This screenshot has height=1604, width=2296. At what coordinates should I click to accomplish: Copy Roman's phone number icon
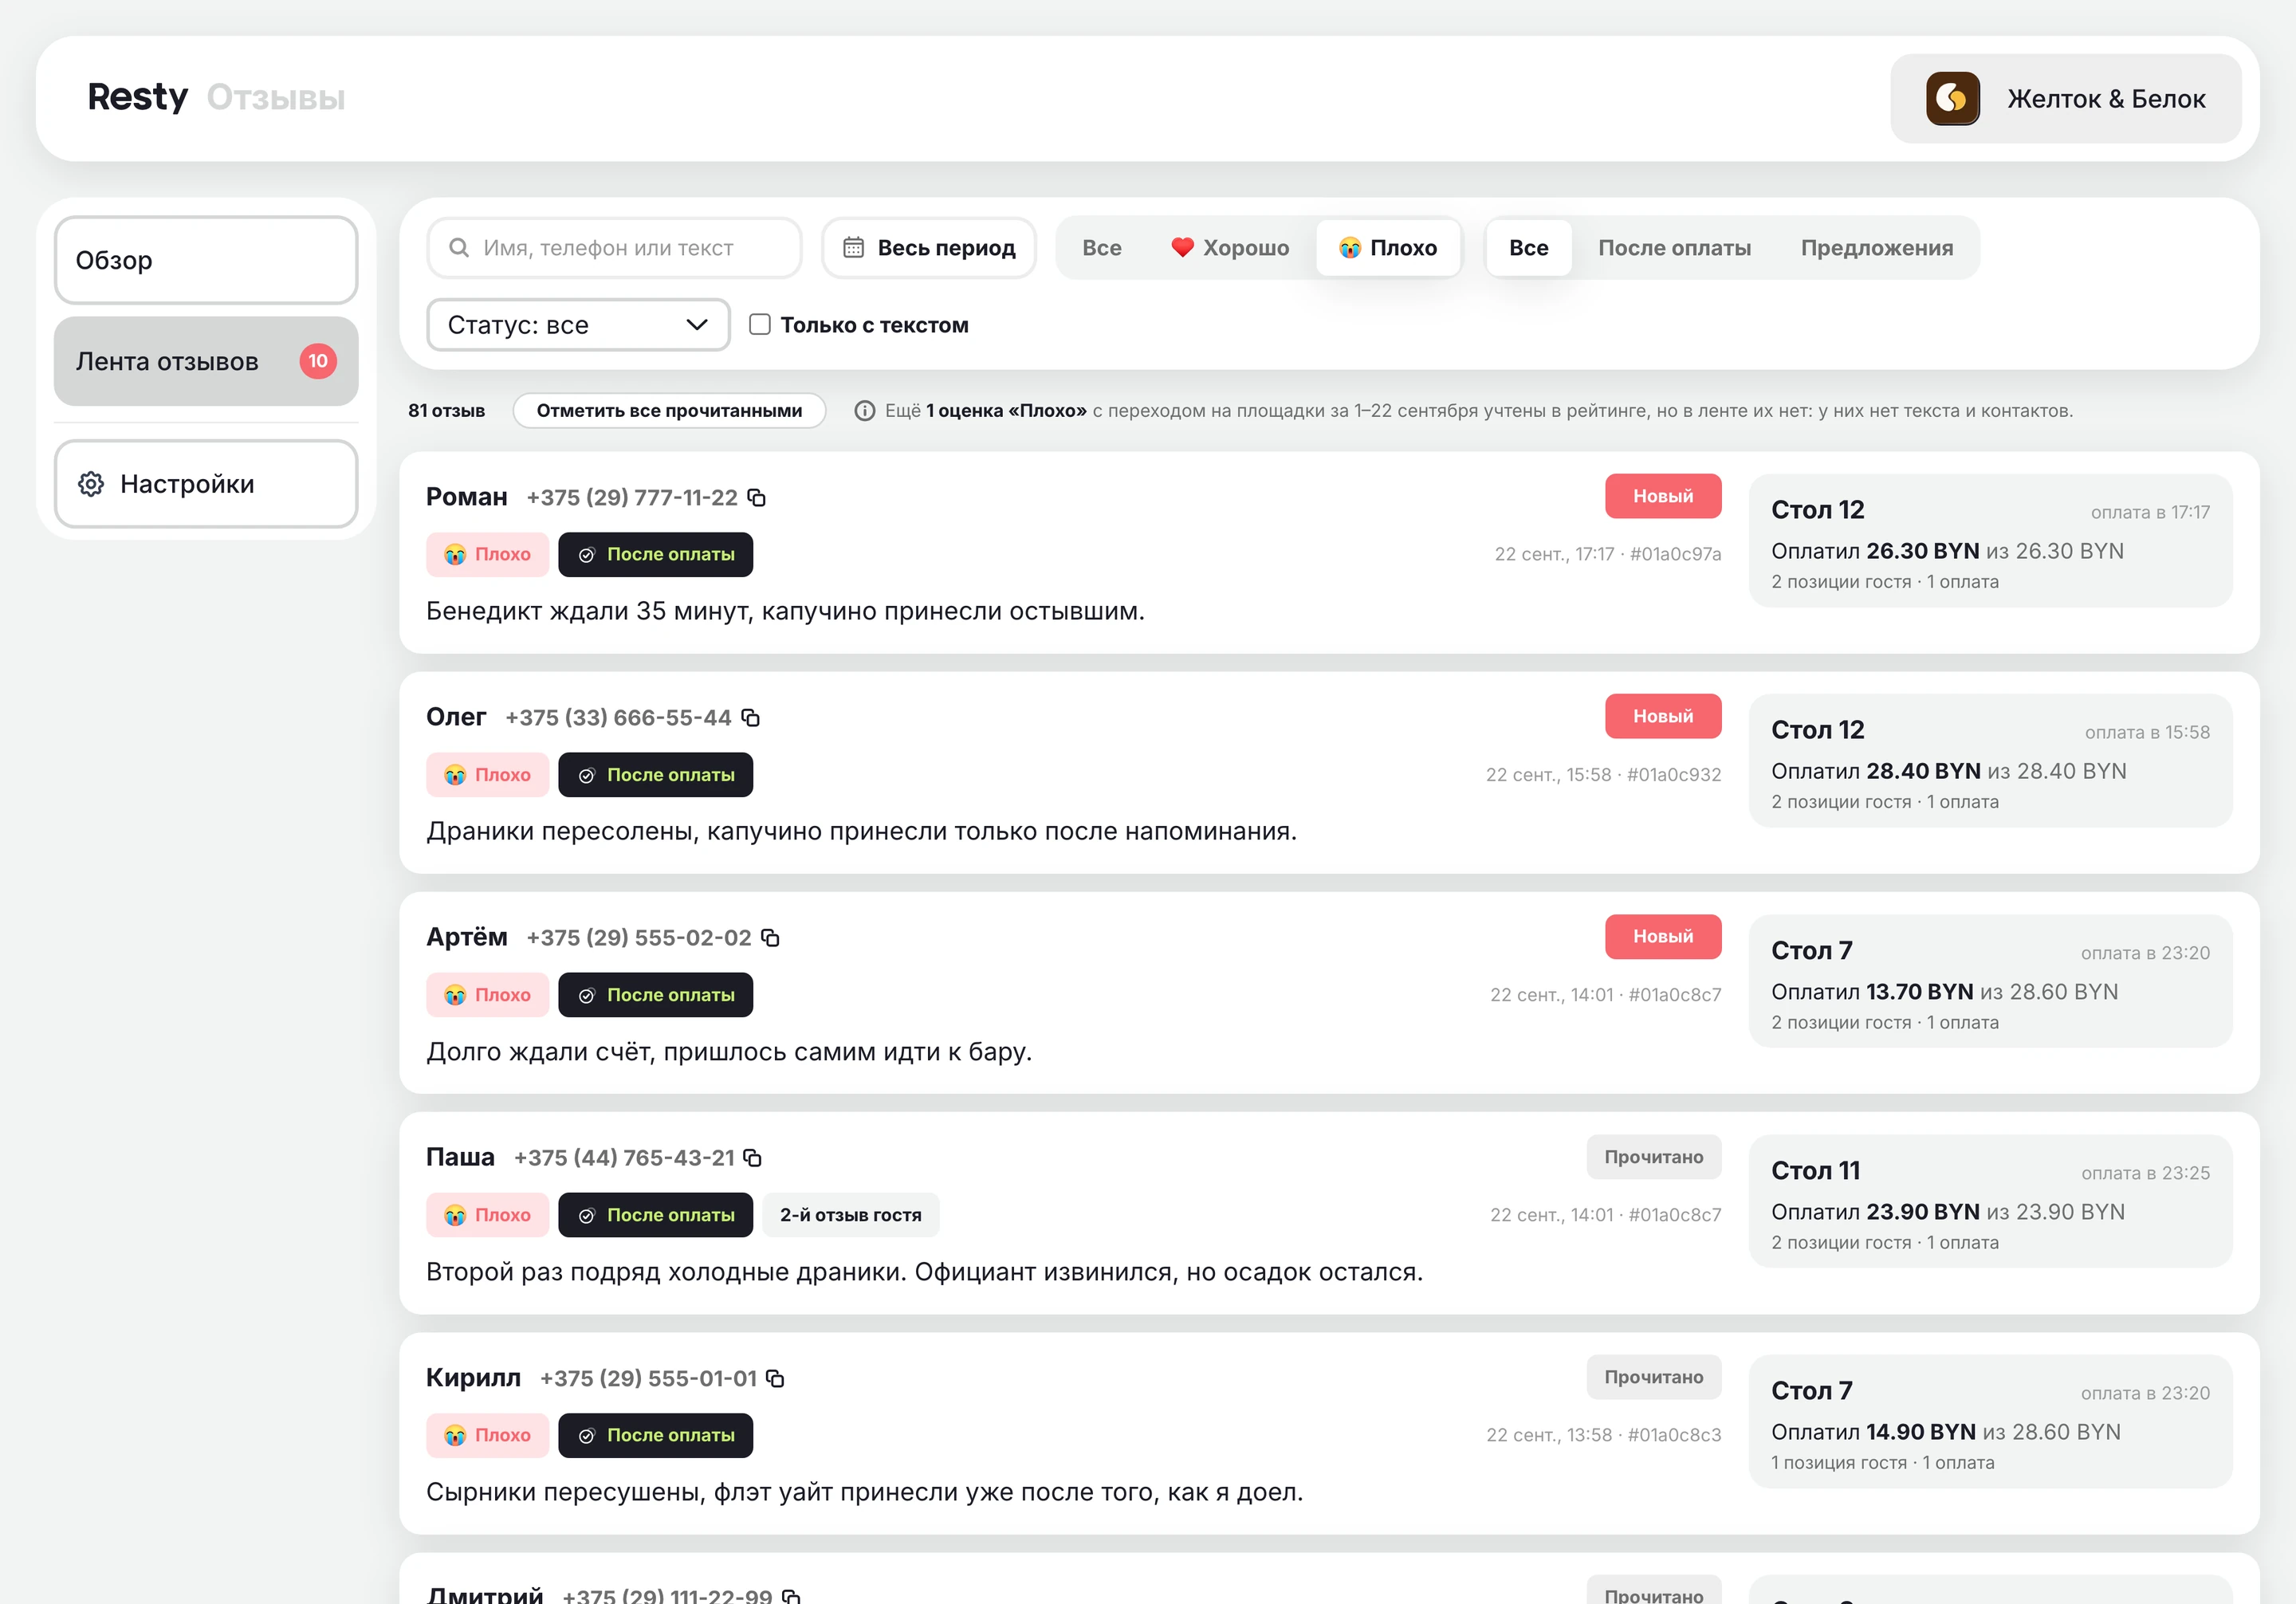pyautogui.click(x=757, y=497)
